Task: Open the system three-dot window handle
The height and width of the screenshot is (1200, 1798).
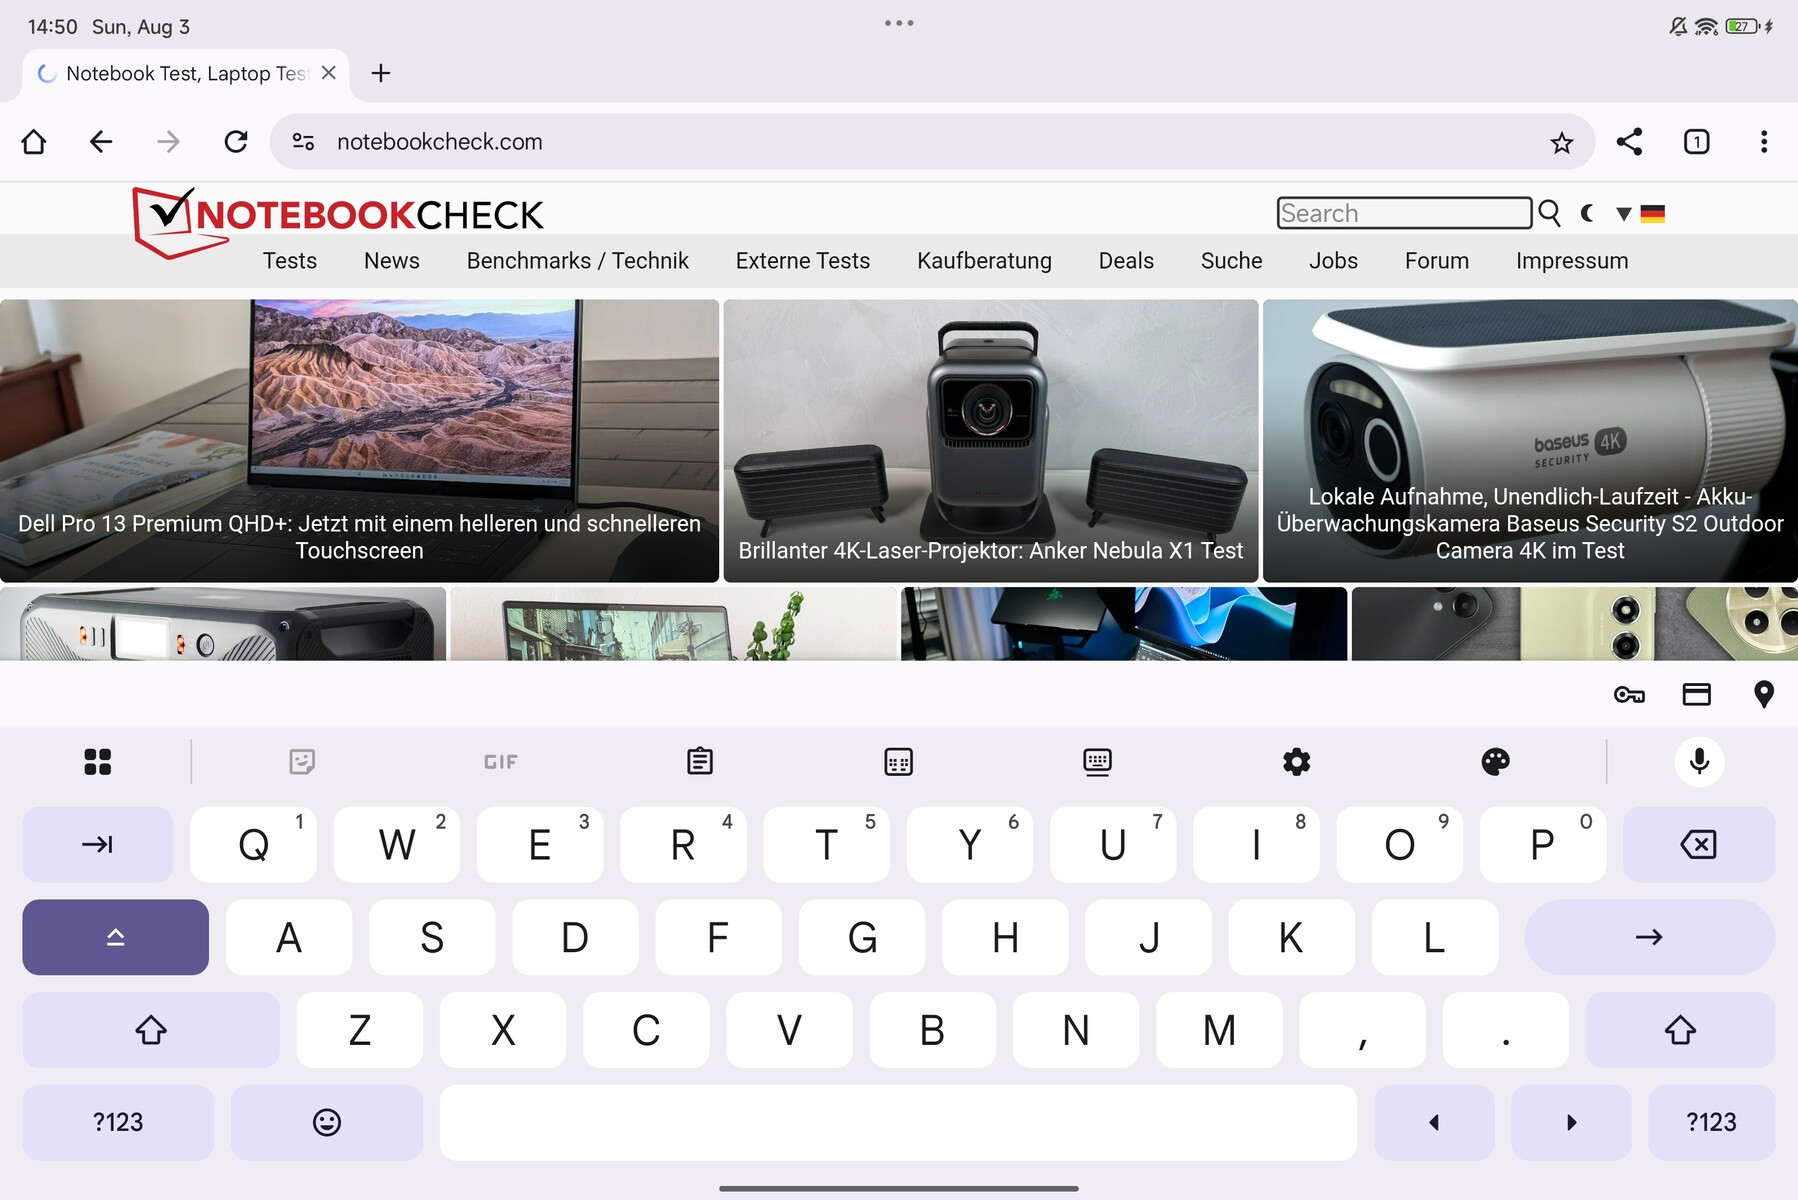Action: tap(899, 23)
